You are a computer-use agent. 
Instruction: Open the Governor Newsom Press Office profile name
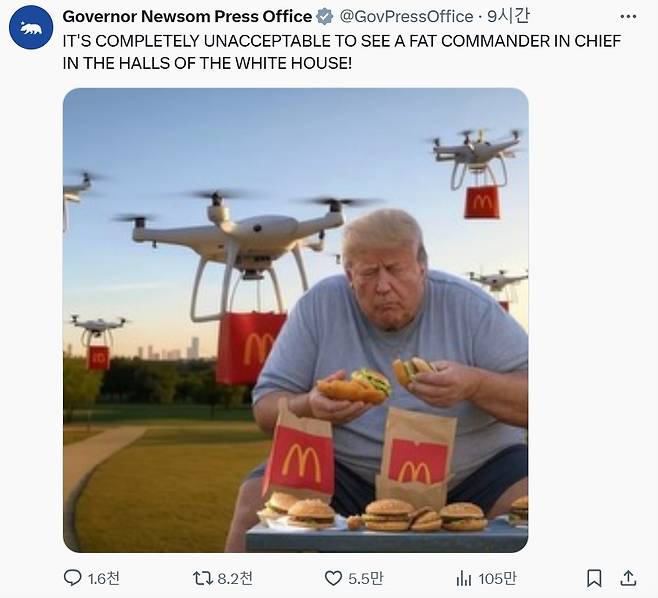coord(187,17)
